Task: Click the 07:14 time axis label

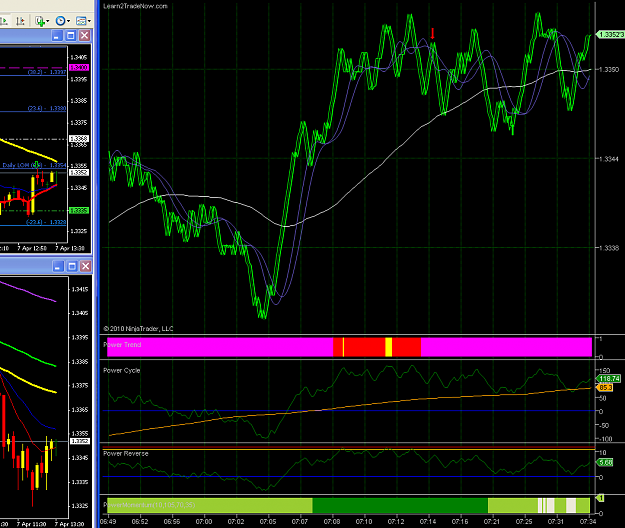Action: click(428, 521)
